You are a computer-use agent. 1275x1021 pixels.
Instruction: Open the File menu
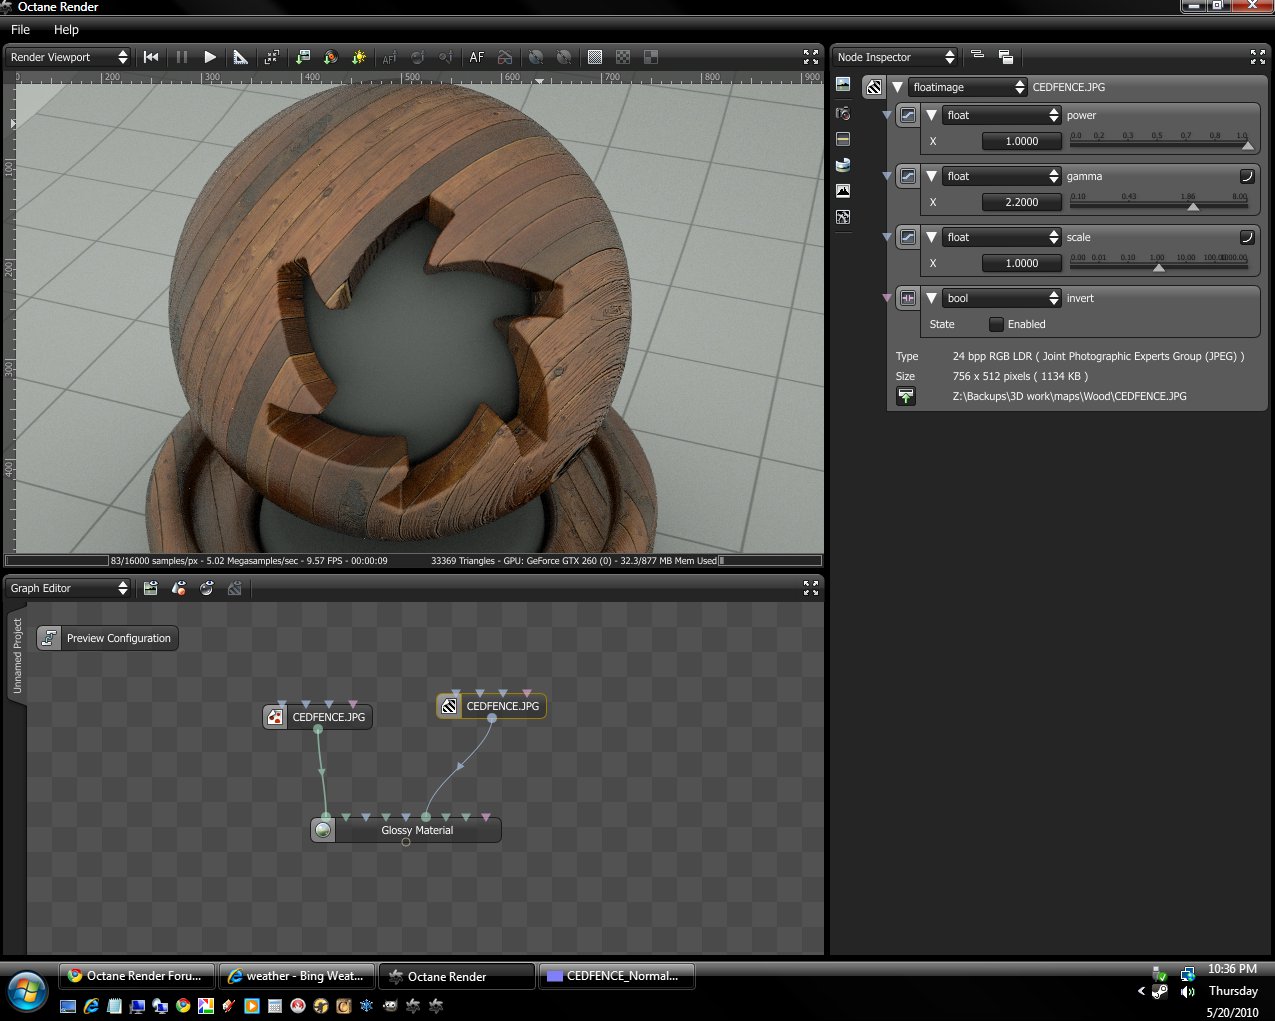20,29
